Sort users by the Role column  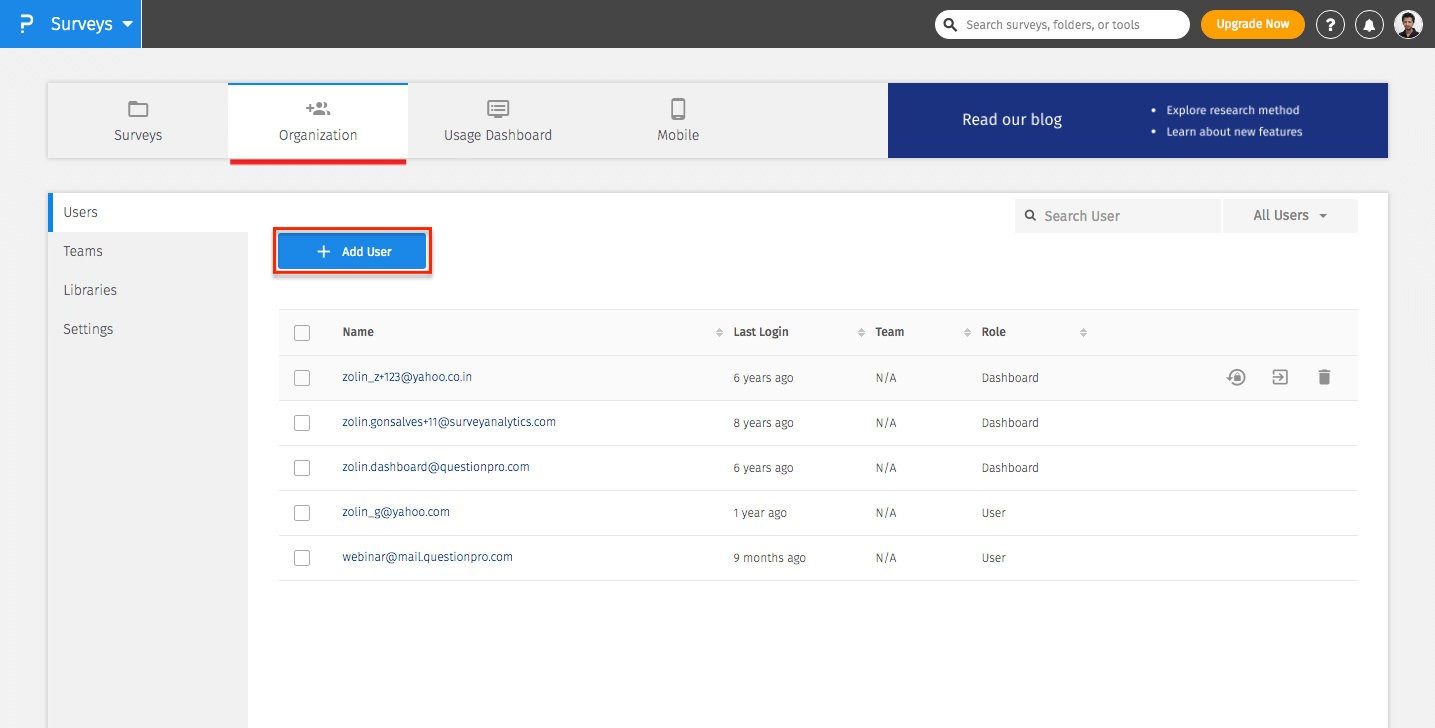pos(1083,333)
